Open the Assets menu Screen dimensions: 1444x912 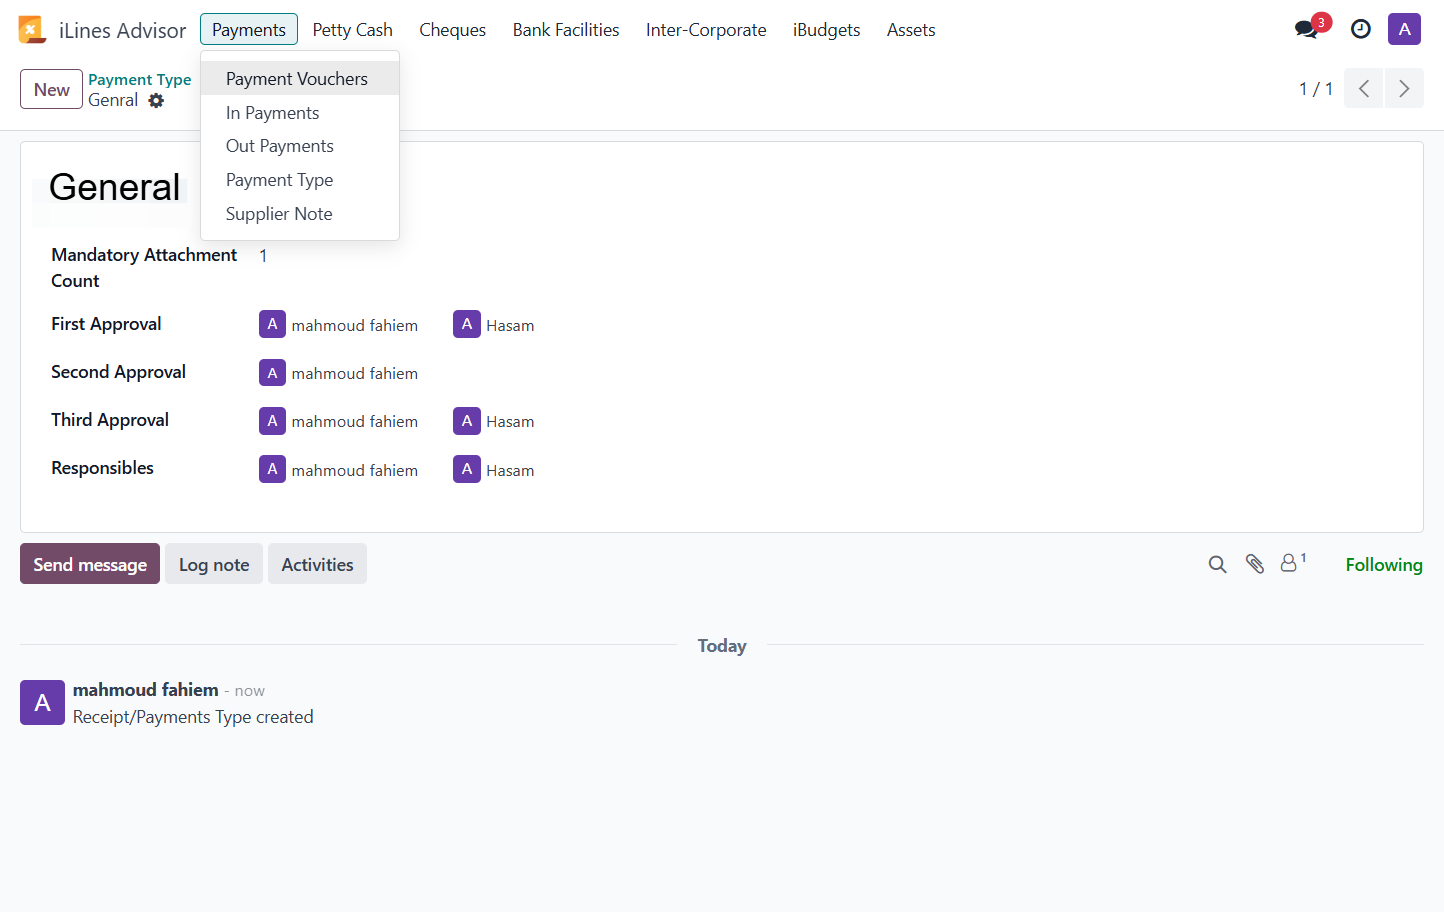[x=911, y=29]
